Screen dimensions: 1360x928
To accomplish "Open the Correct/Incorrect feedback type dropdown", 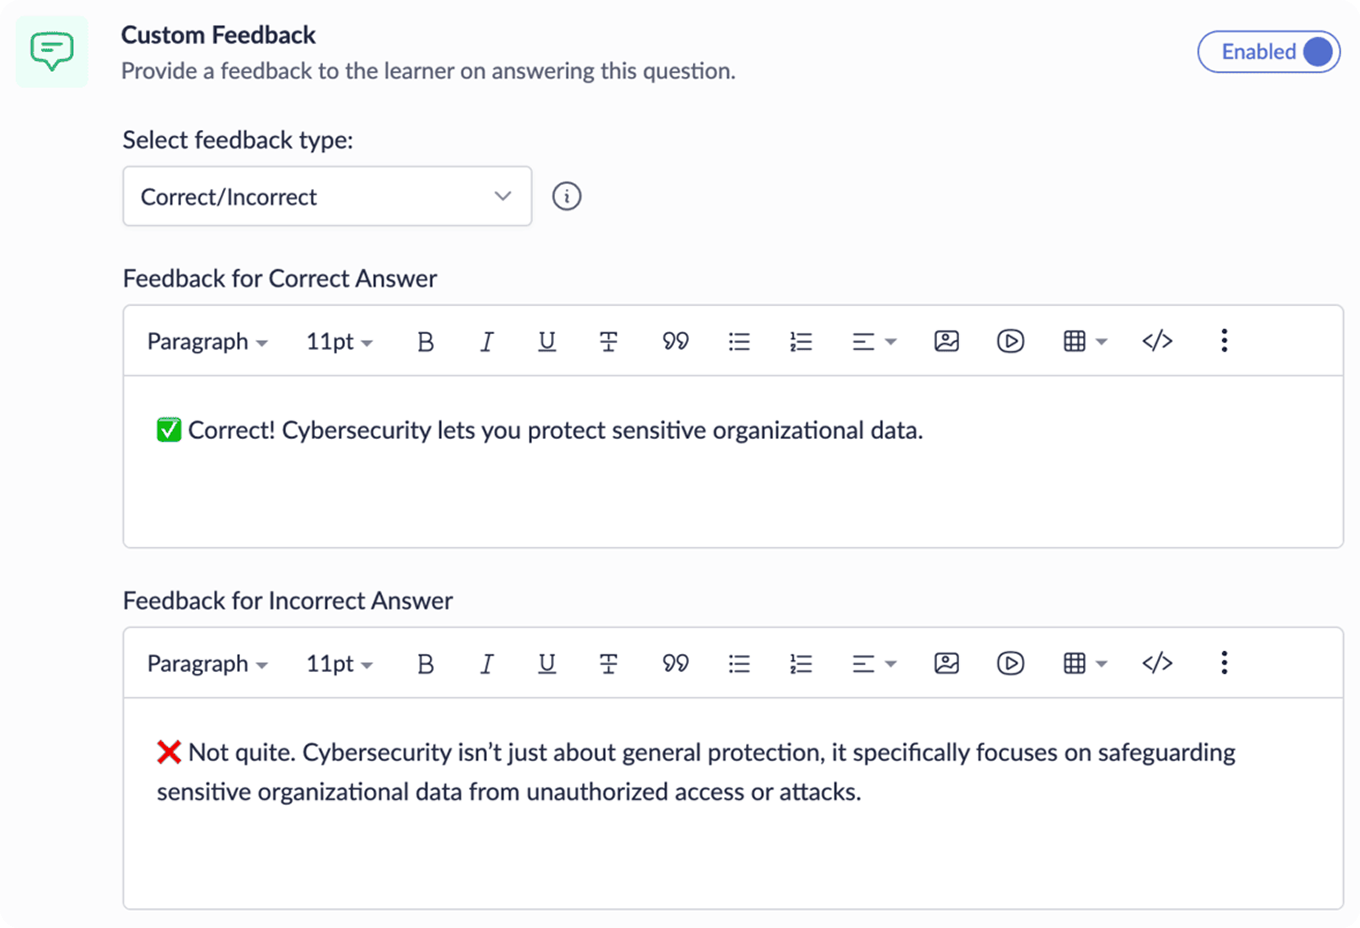I will [327, 196].
